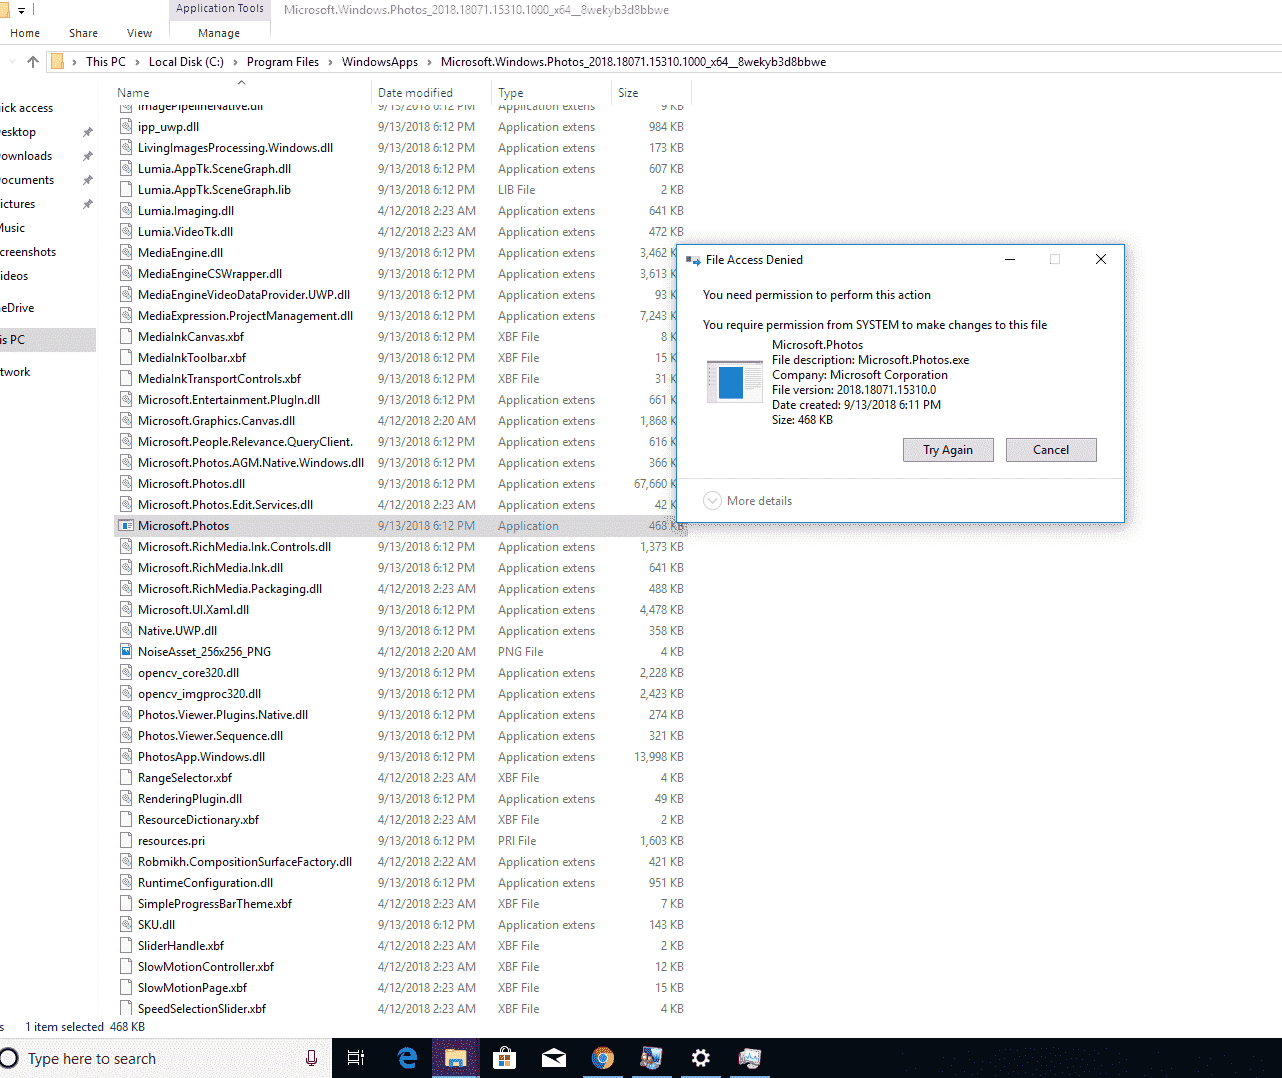Open Microsoft Store from the taskbar
This screenshot has height=1078, width=1282.
click(x=505, y=1058)
